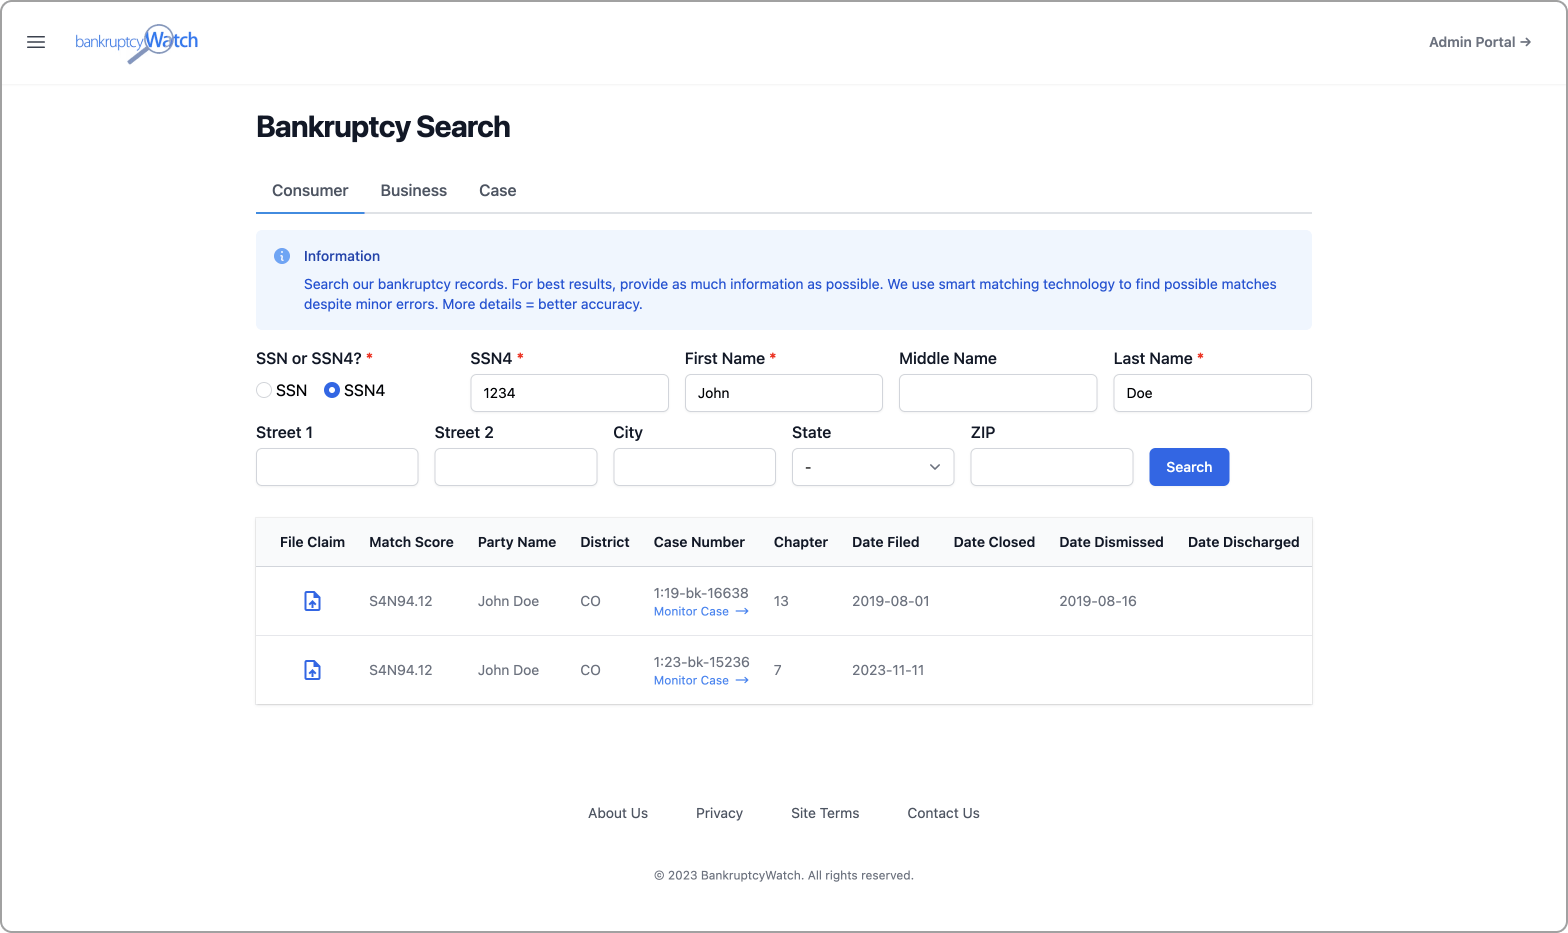Open the Admin Portal link
The height and width of the screenshot is (933, 1568).
(x=1479, y=42)
